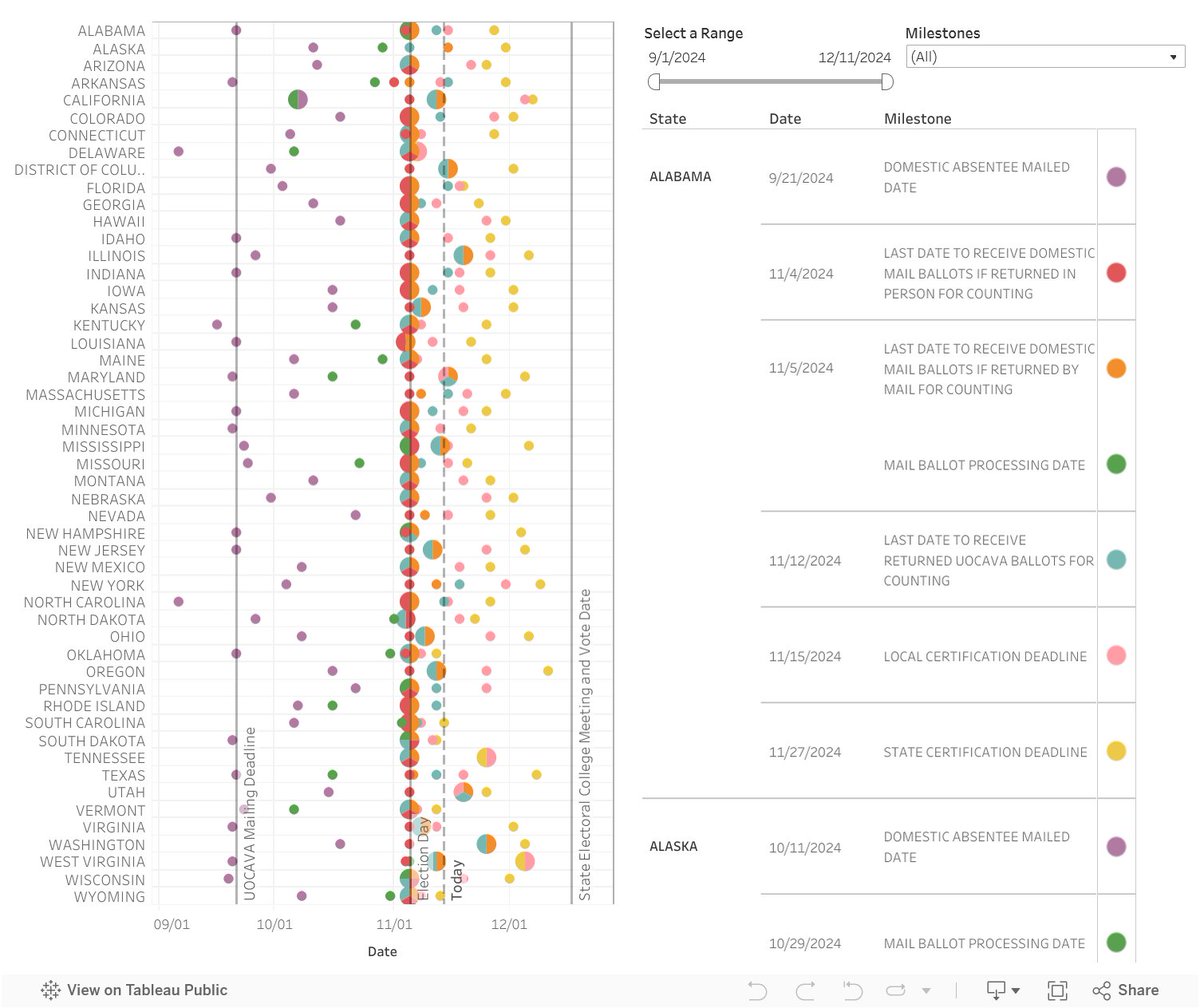Click the left handle of the date range slider
The height and width of the screenshot is (1008, 1200).
654,81
